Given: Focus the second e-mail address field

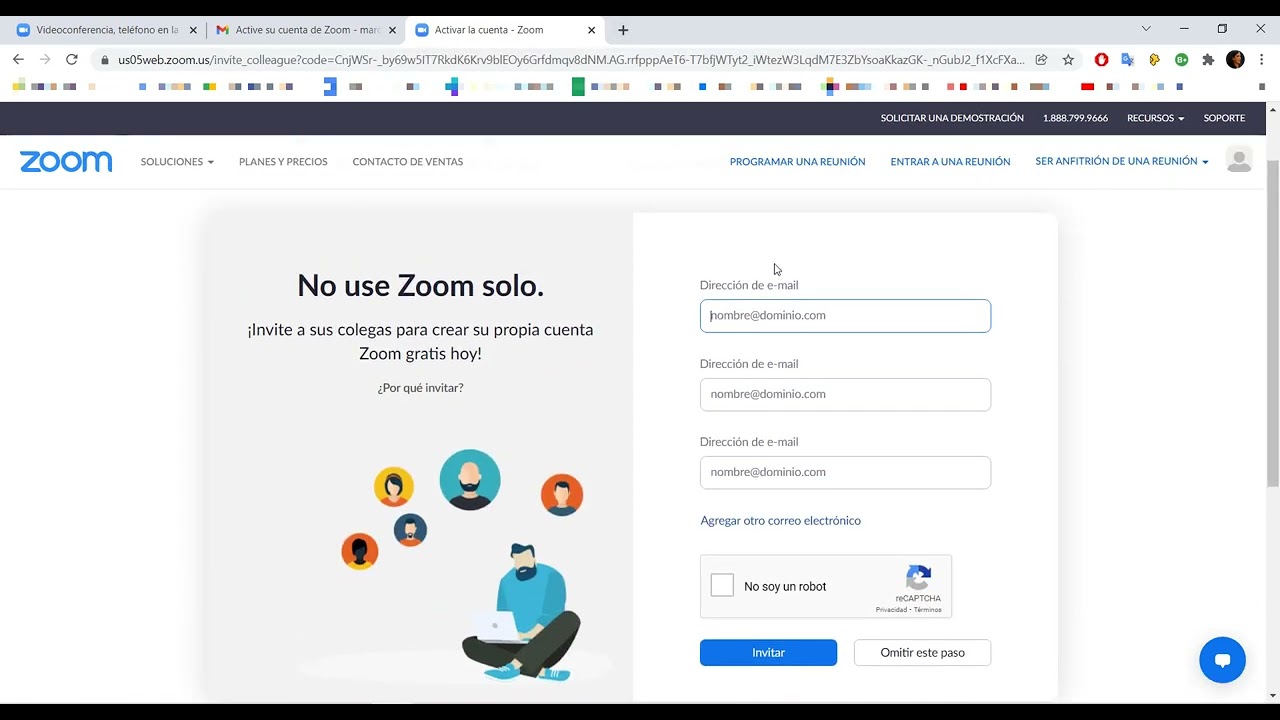Looking at the screenshot, I should pos(845,394).
